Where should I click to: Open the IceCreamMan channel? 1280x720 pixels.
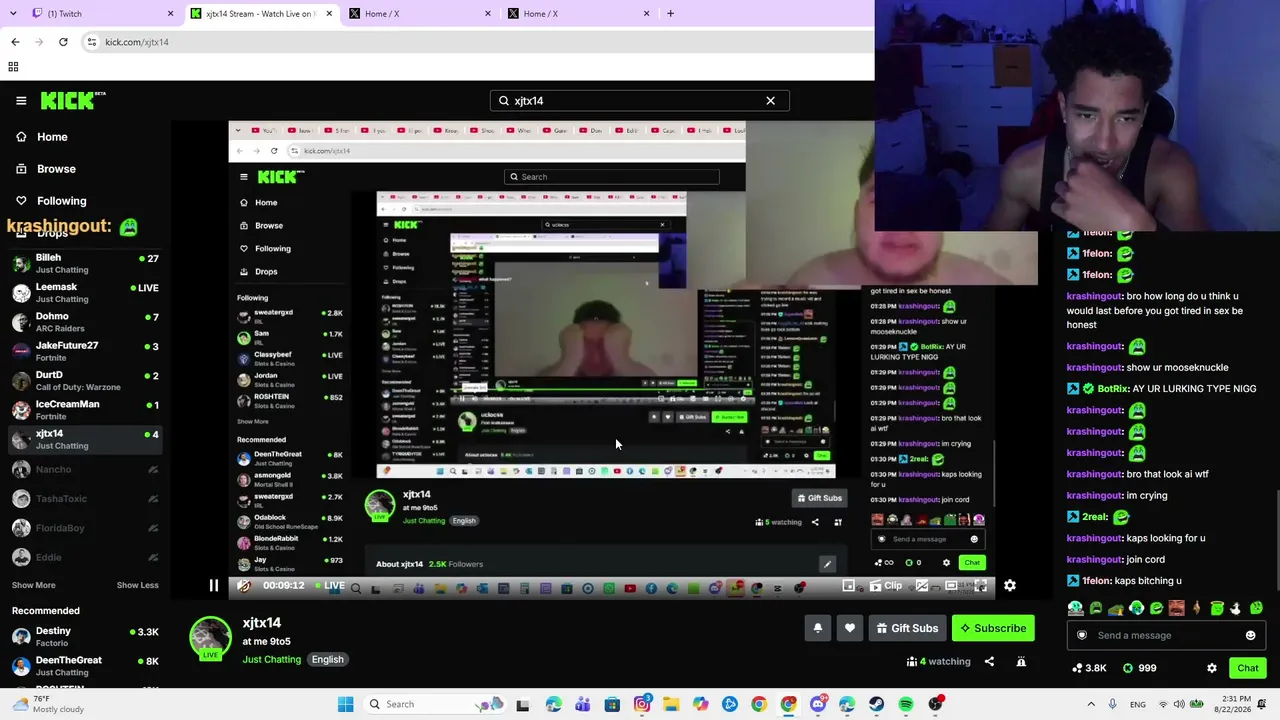[85, 410]
